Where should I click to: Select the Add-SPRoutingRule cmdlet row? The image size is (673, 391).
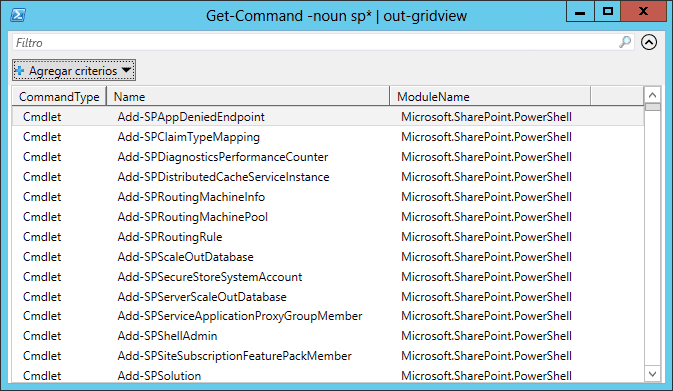(x=328, y=237)
